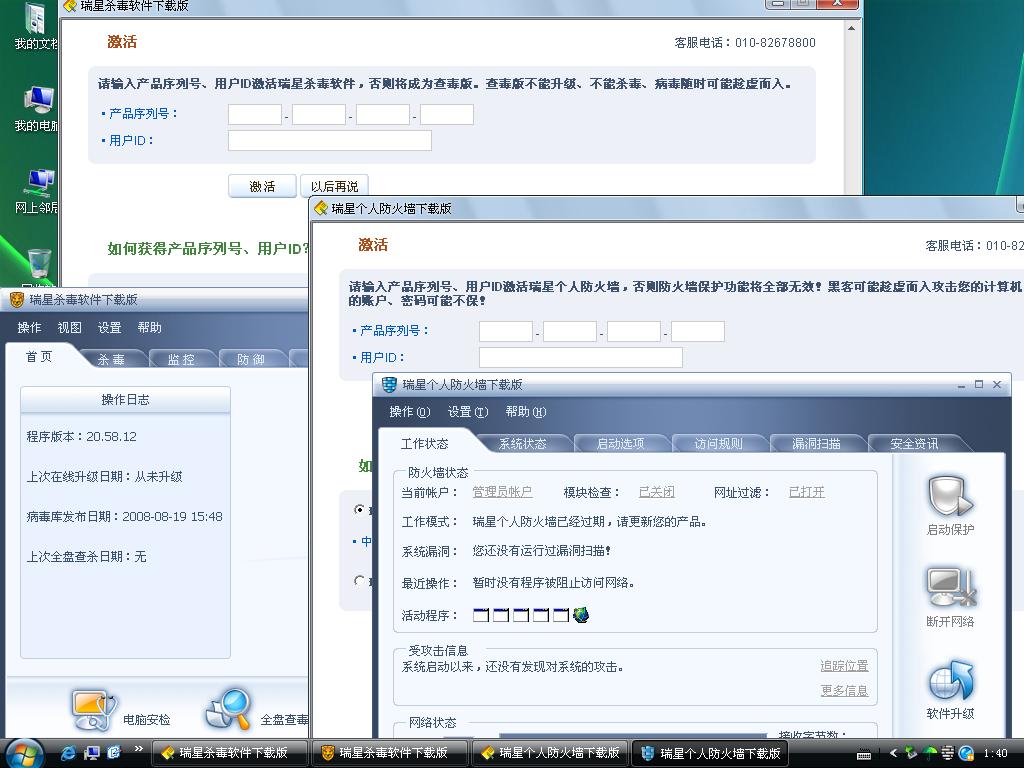Screen dimensions: 1024x768
Task: Switch to 访问规则 tab
Action: click(718, 444)
